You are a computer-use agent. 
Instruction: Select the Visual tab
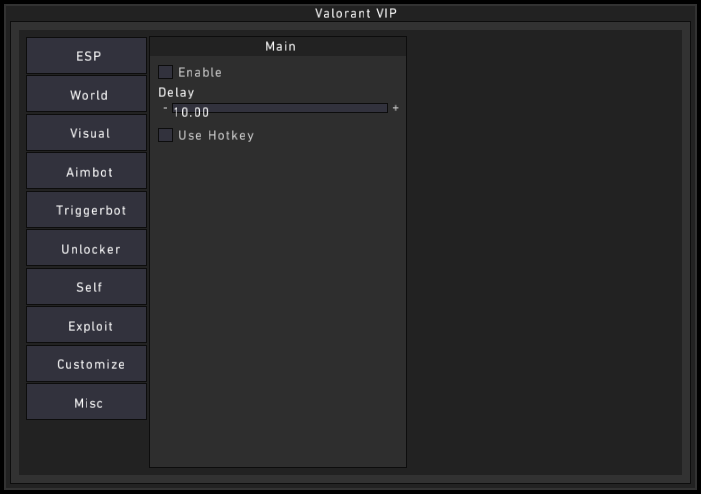87,133
